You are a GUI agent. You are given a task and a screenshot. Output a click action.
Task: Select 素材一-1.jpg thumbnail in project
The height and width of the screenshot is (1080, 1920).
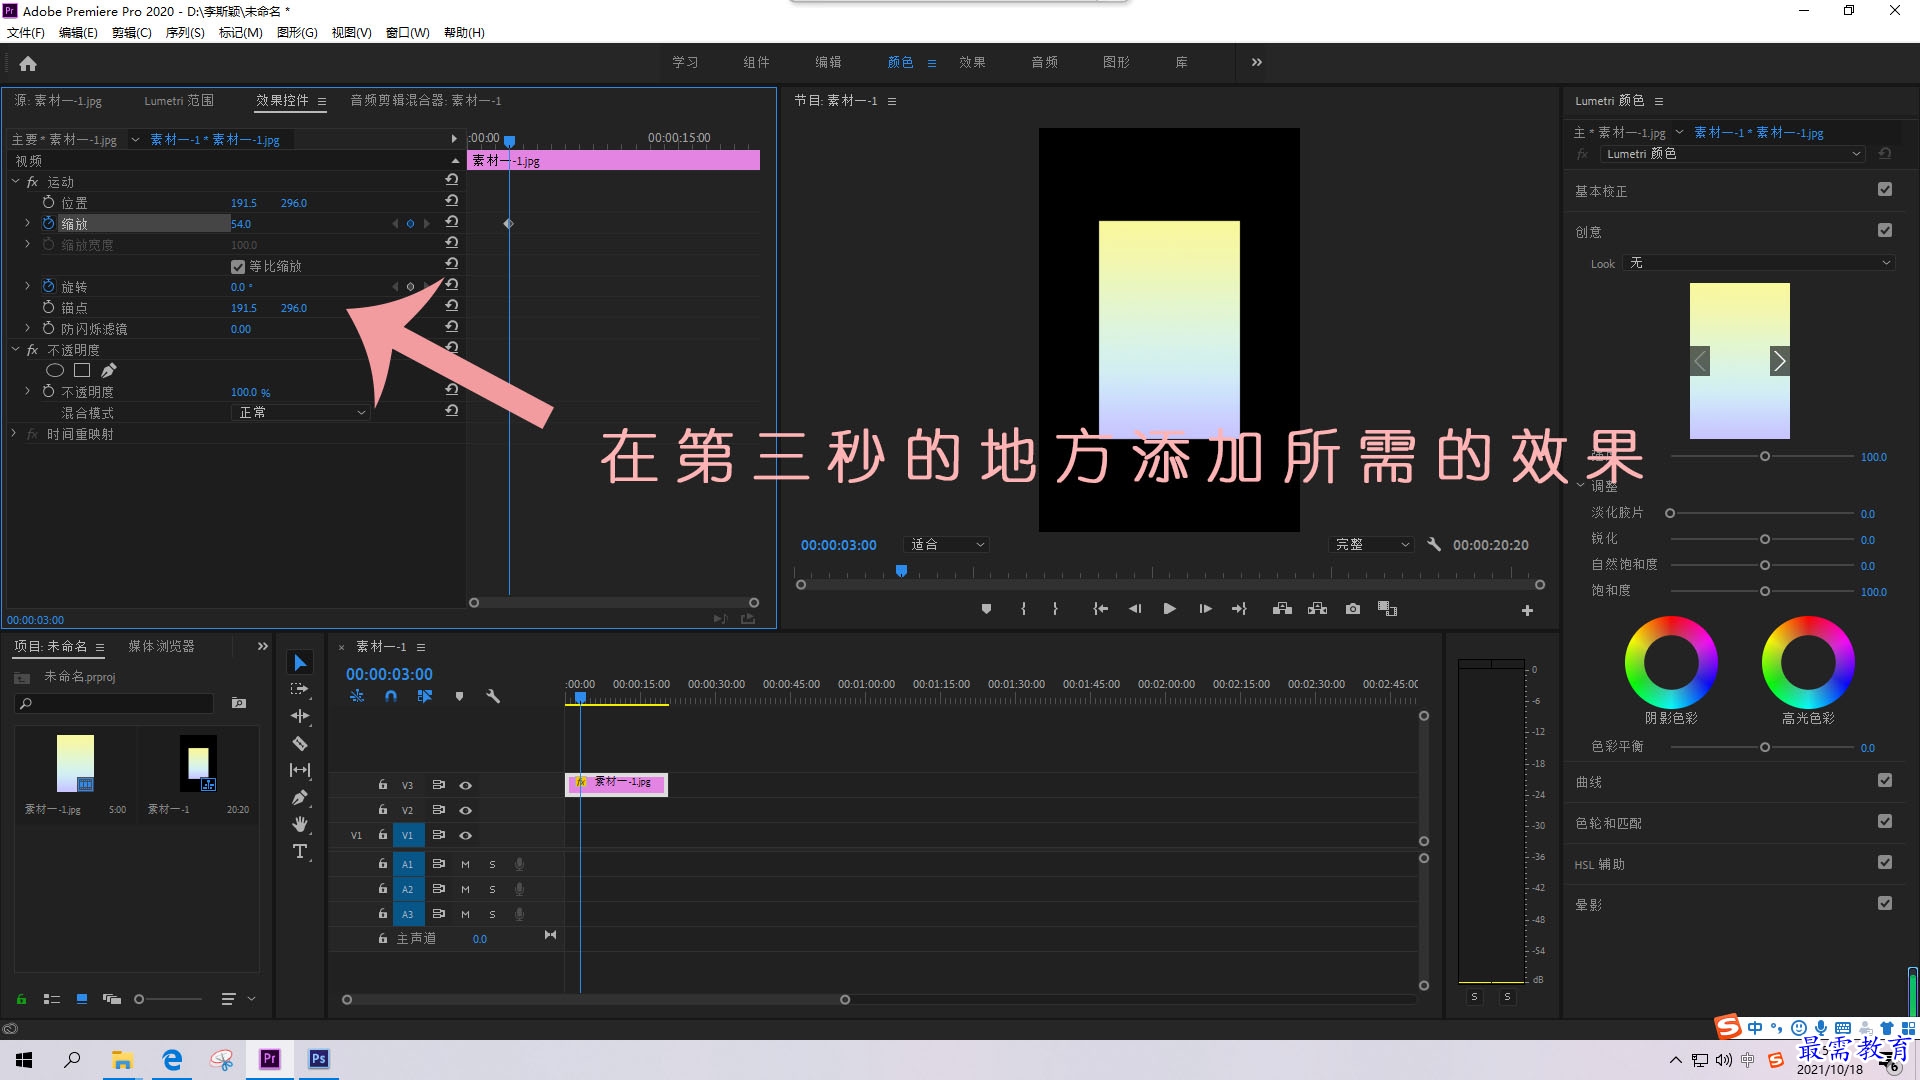[75, 763]
